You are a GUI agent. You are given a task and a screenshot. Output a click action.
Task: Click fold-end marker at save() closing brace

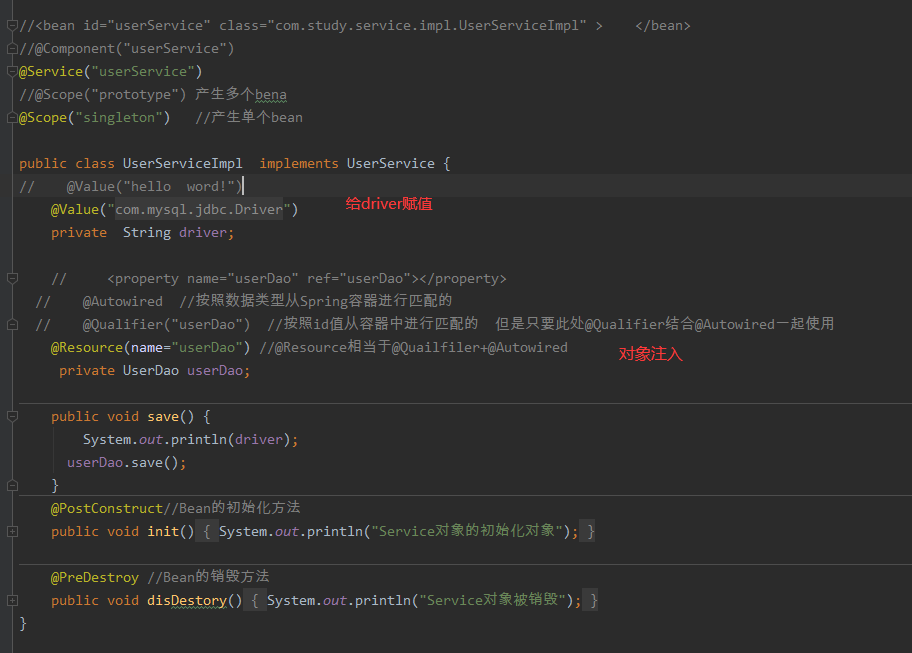12,485
